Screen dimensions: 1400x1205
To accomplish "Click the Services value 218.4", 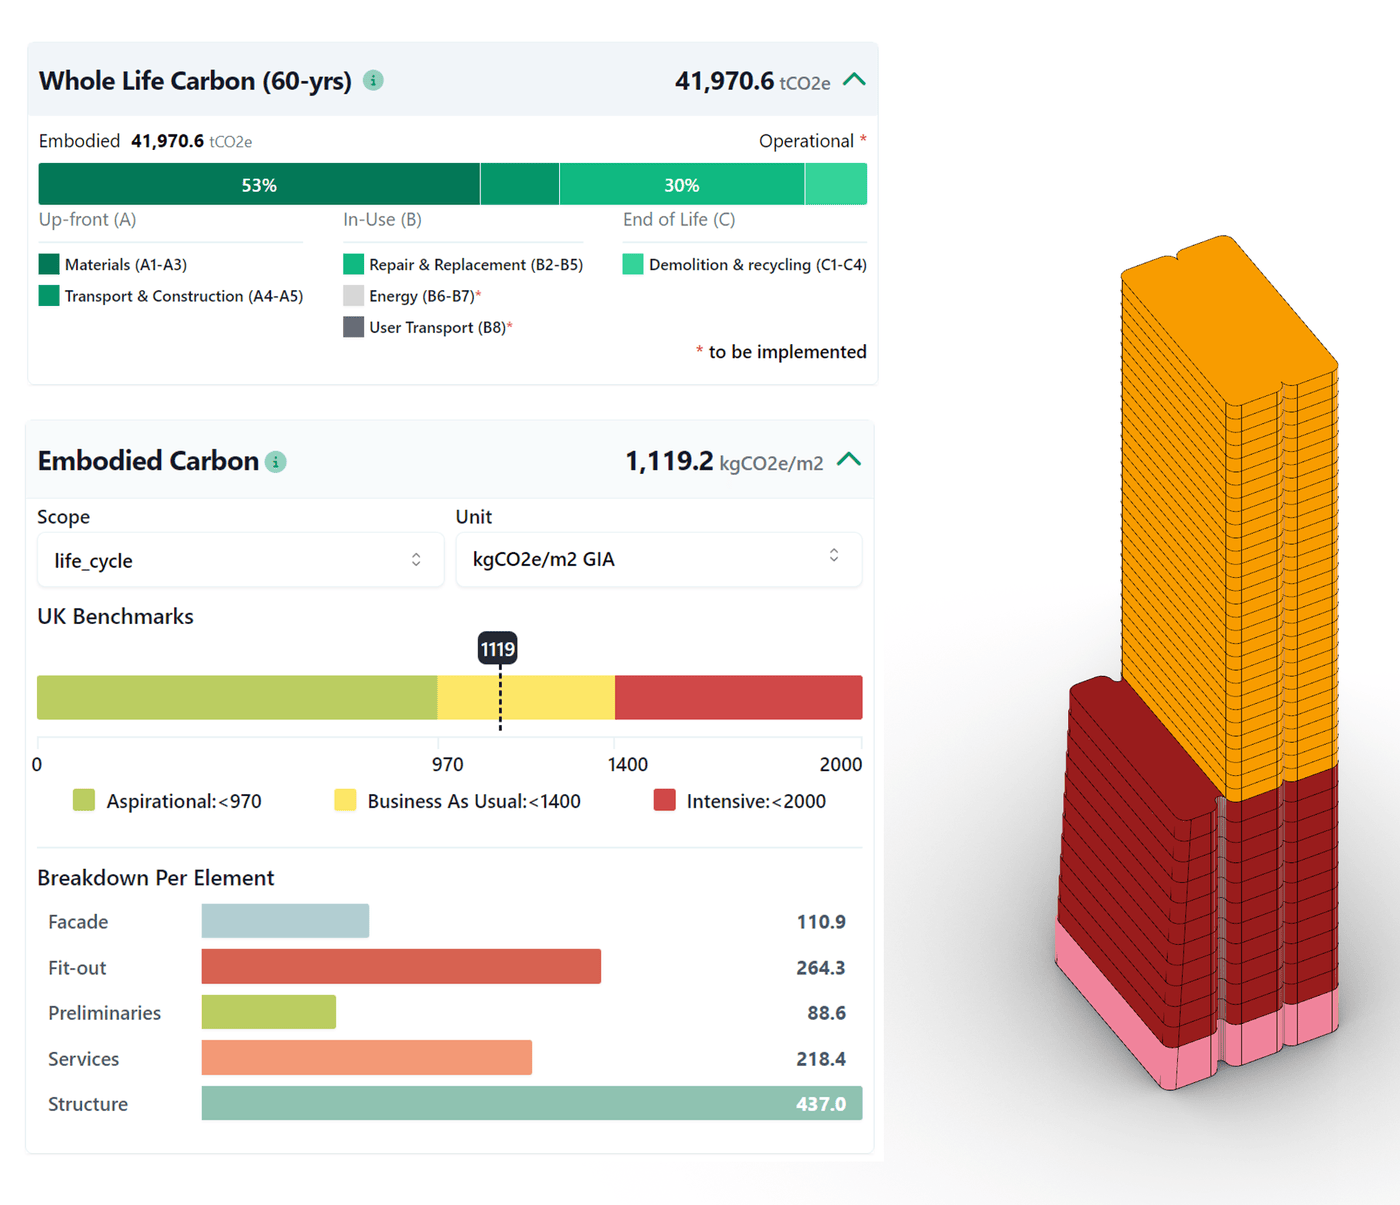I will coord(821,1059).
